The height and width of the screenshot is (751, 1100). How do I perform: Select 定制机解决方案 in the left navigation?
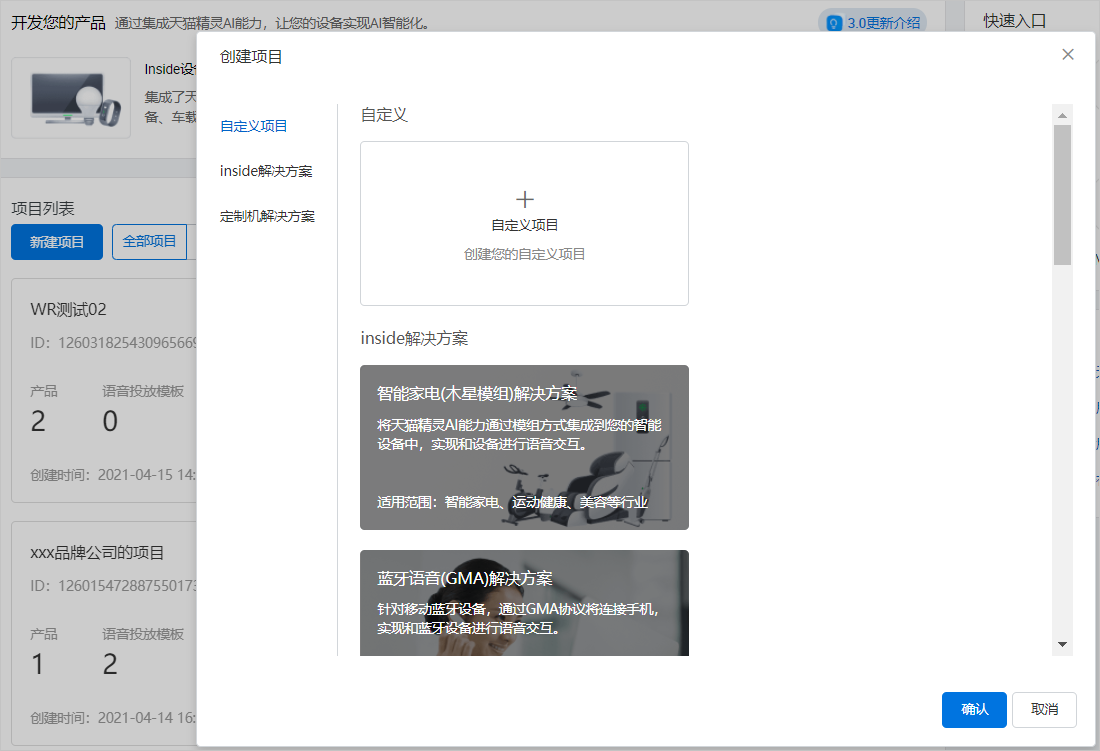coord(267,216)
